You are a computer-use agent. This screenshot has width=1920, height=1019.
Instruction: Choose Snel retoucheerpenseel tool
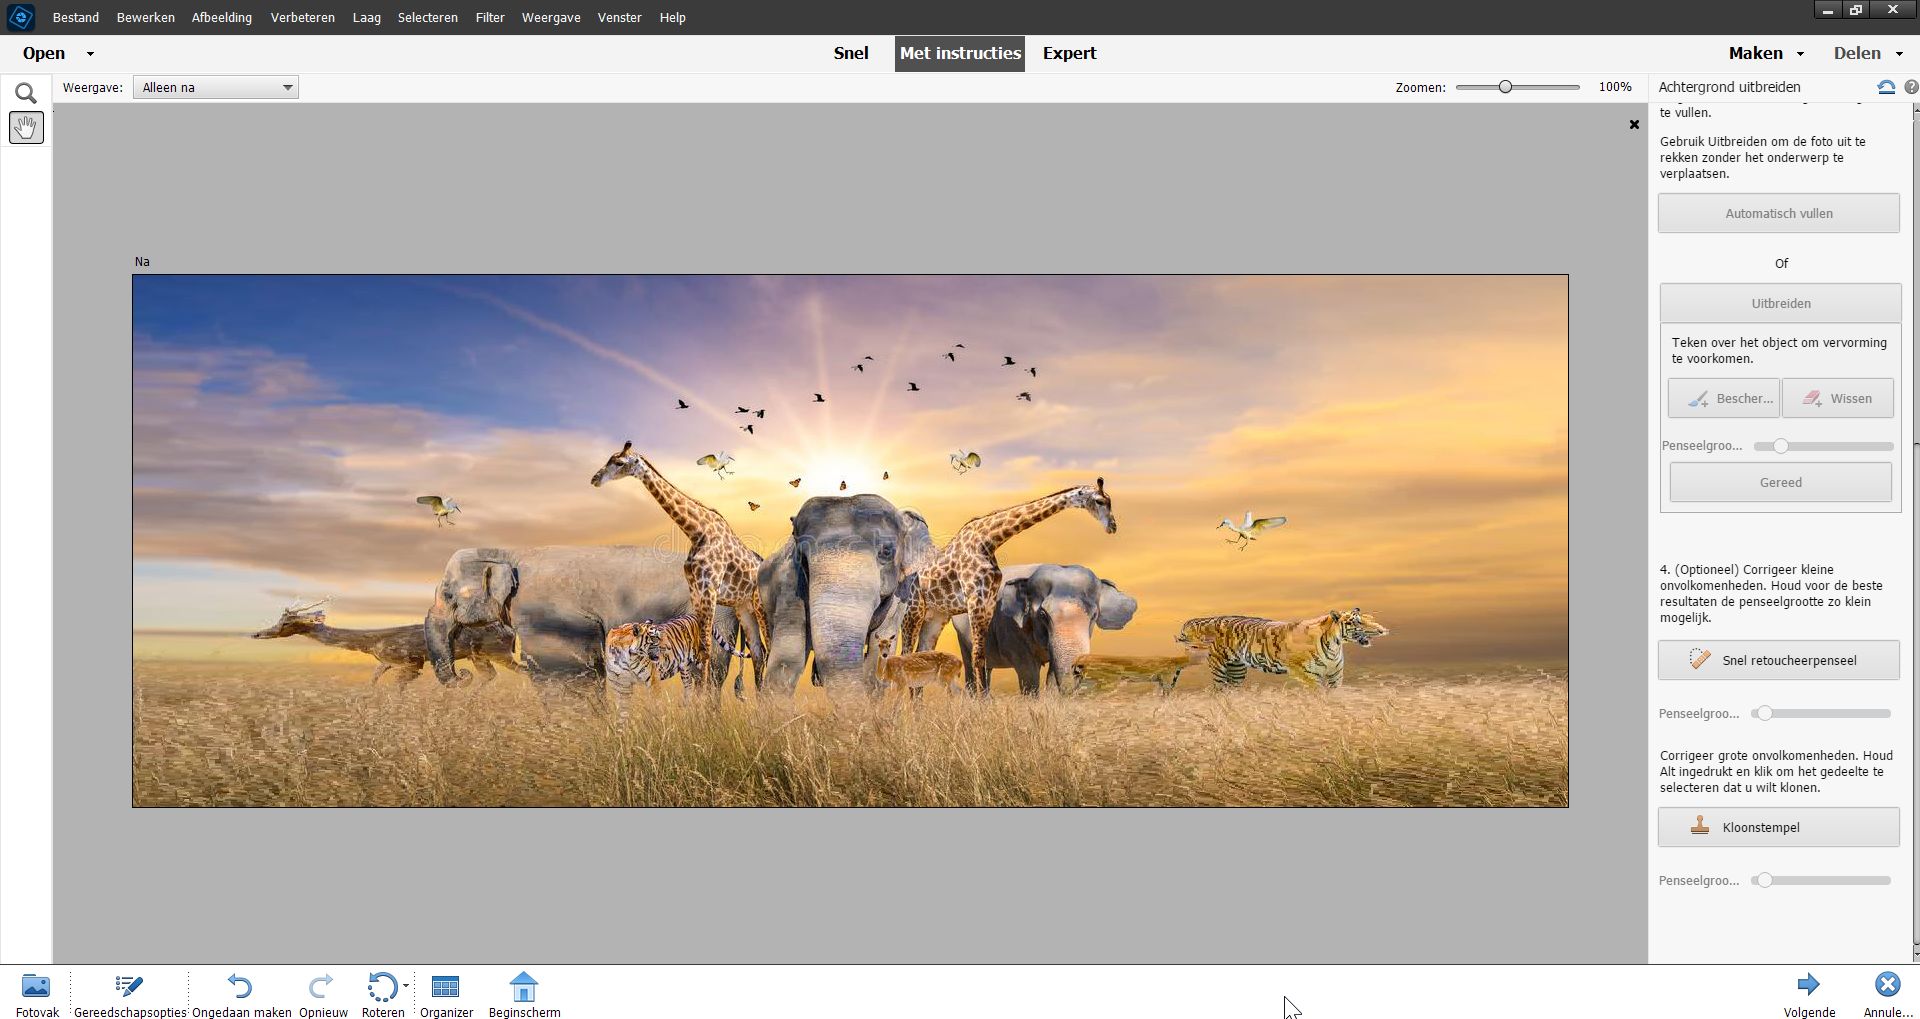click(1778, 660)
